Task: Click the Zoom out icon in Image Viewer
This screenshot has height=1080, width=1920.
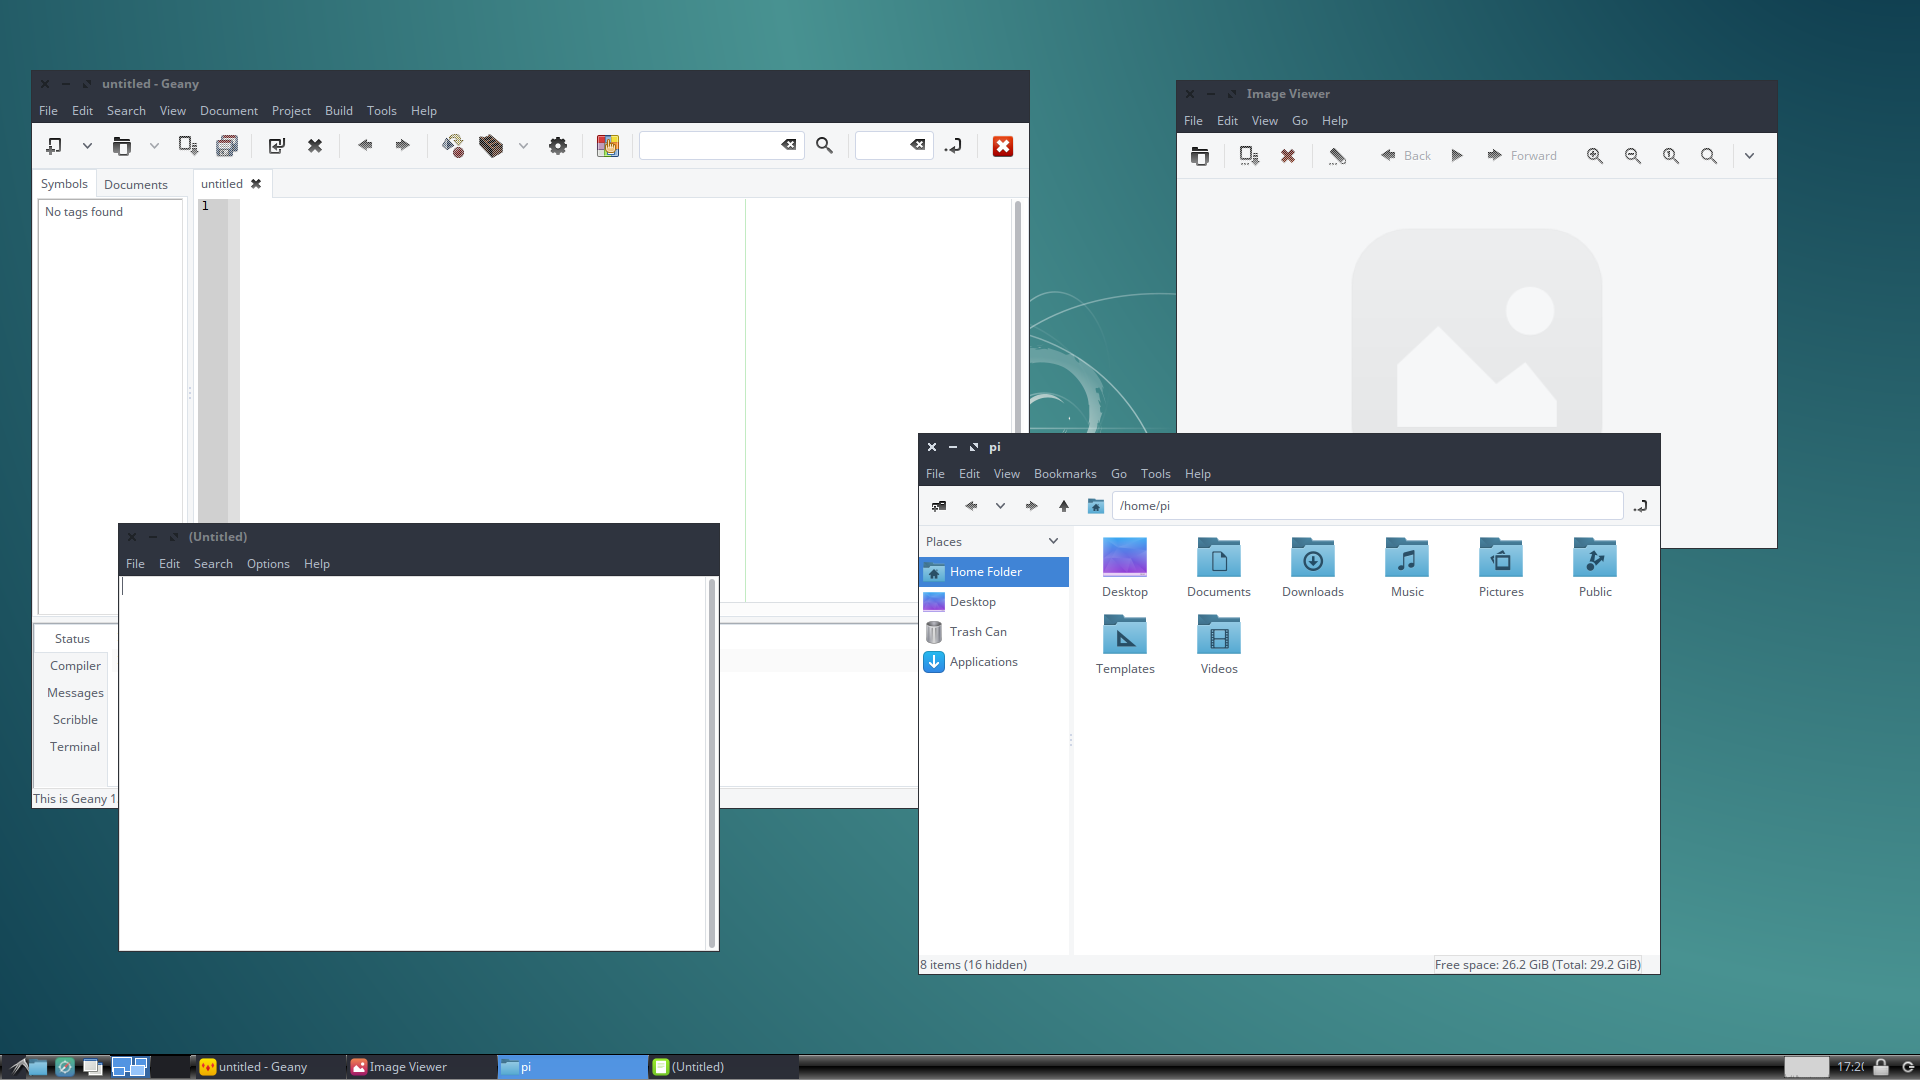Action: 1633,156
